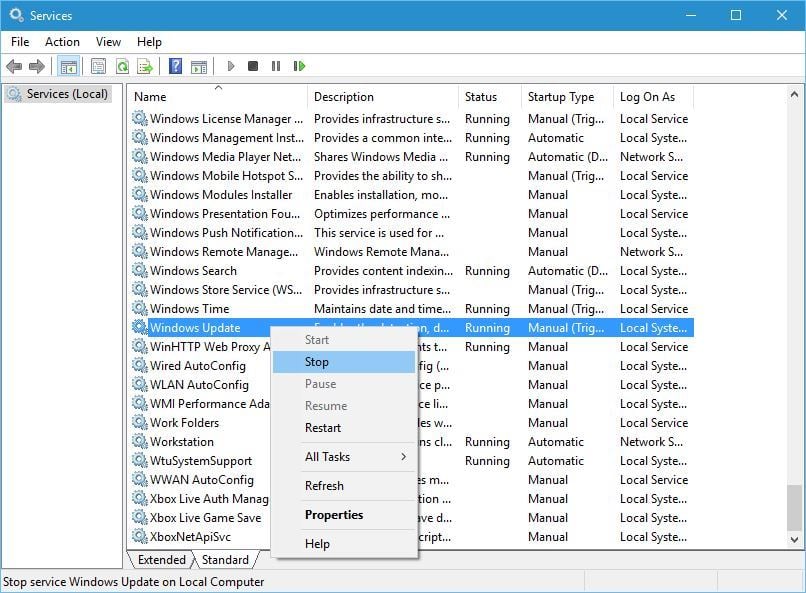Expand the All Tasks submenu
This screenshot has height=593, width=806.
pyautogui.click(x=344, y=456)
